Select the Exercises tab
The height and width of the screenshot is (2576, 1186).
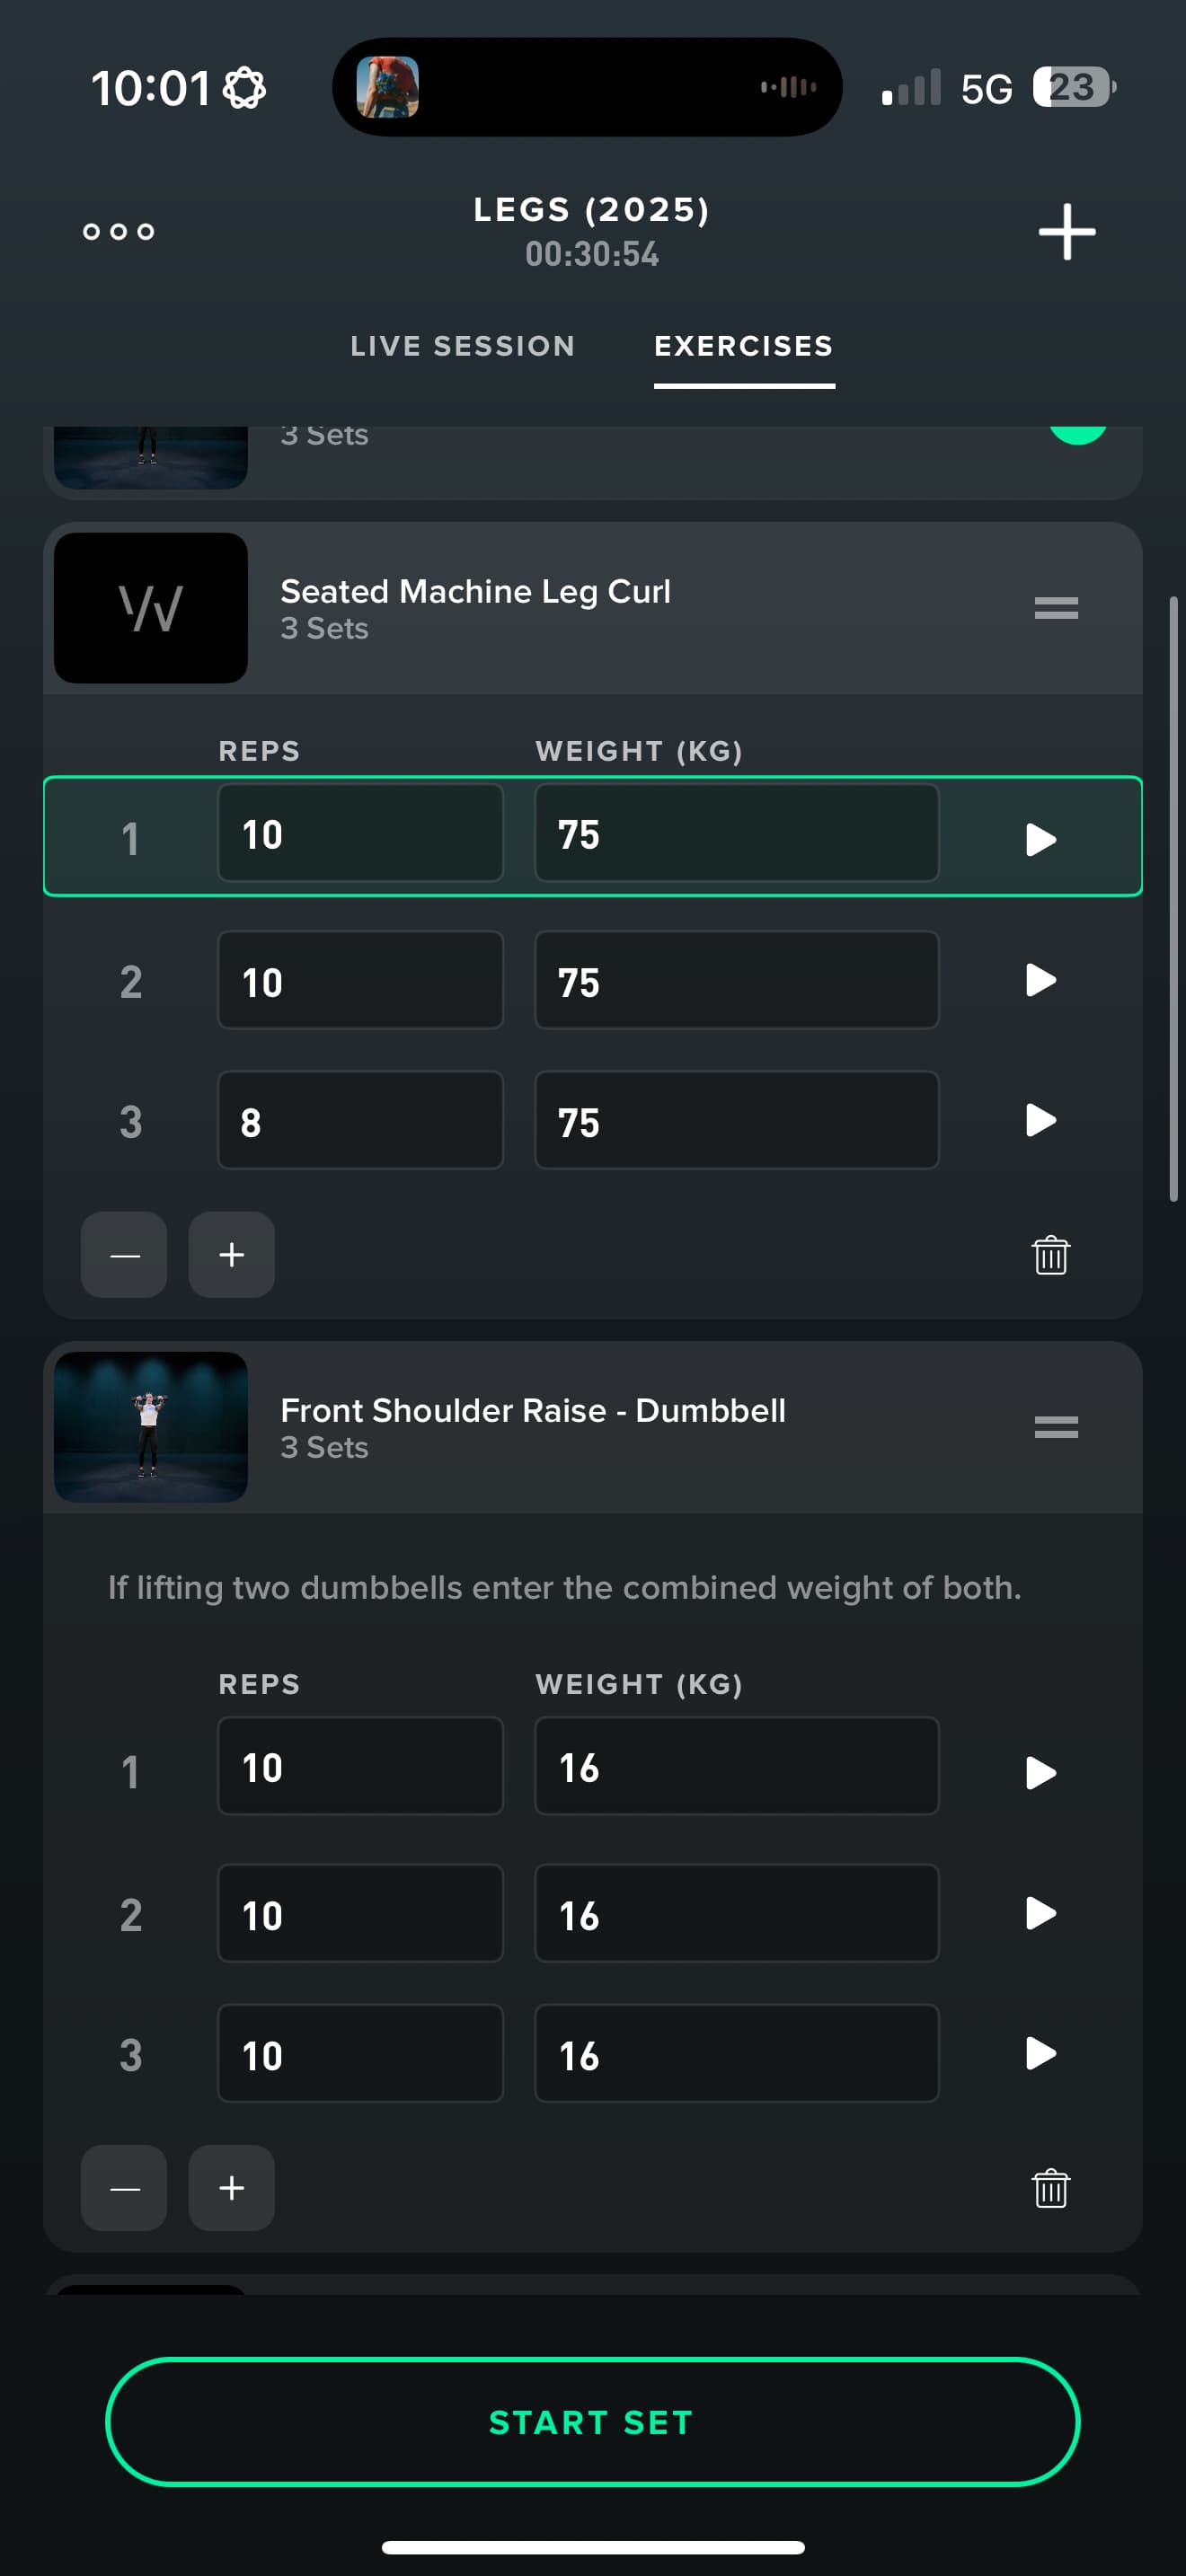coord(744,346)
